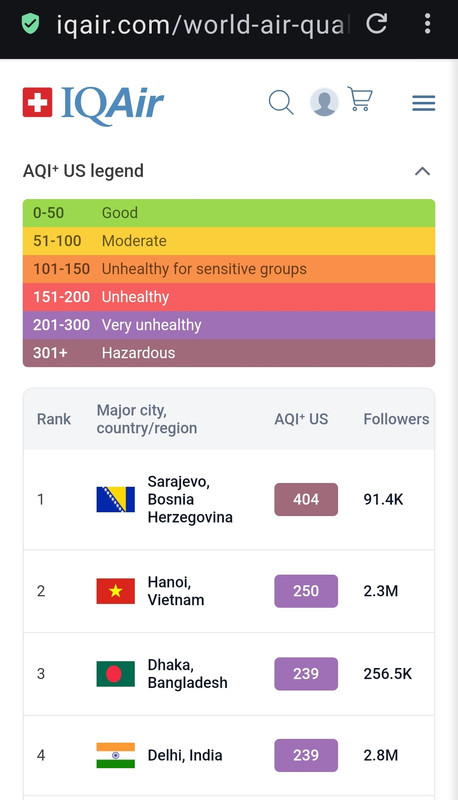Open Hanoi, Vietnam entry

pyautogui.click(x=175, y=591)
